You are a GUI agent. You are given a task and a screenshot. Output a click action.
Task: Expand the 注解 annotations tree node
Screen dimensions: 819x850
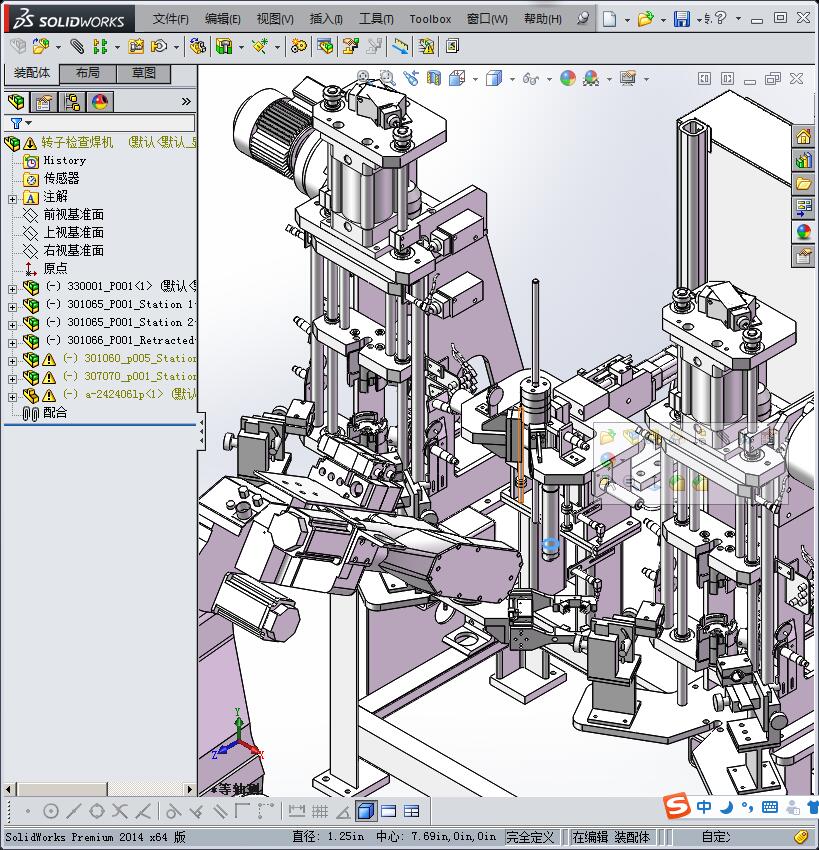point(12,198)
